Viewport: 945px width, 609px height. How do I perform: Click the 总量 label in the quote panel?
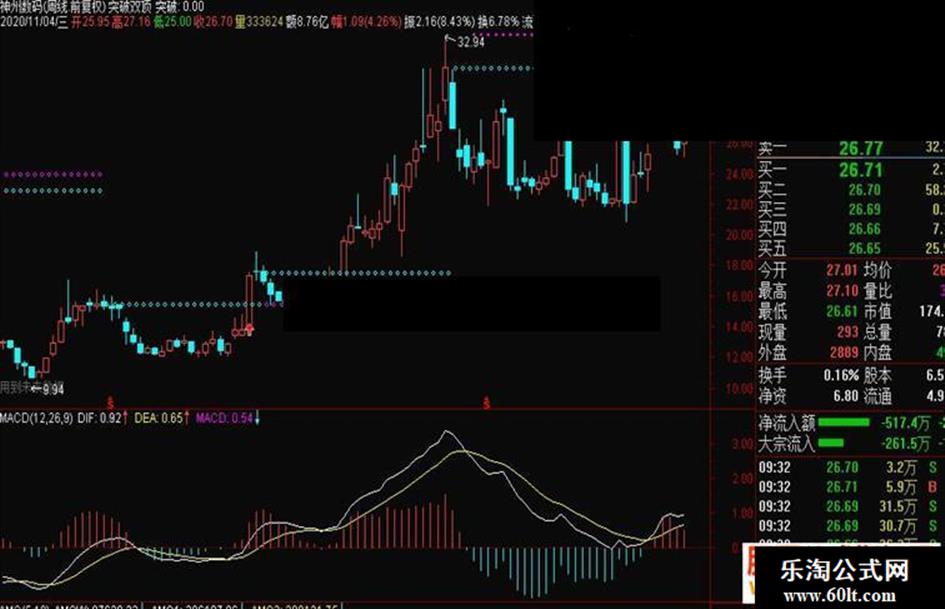pyautogui.click(x=878, y=332)
